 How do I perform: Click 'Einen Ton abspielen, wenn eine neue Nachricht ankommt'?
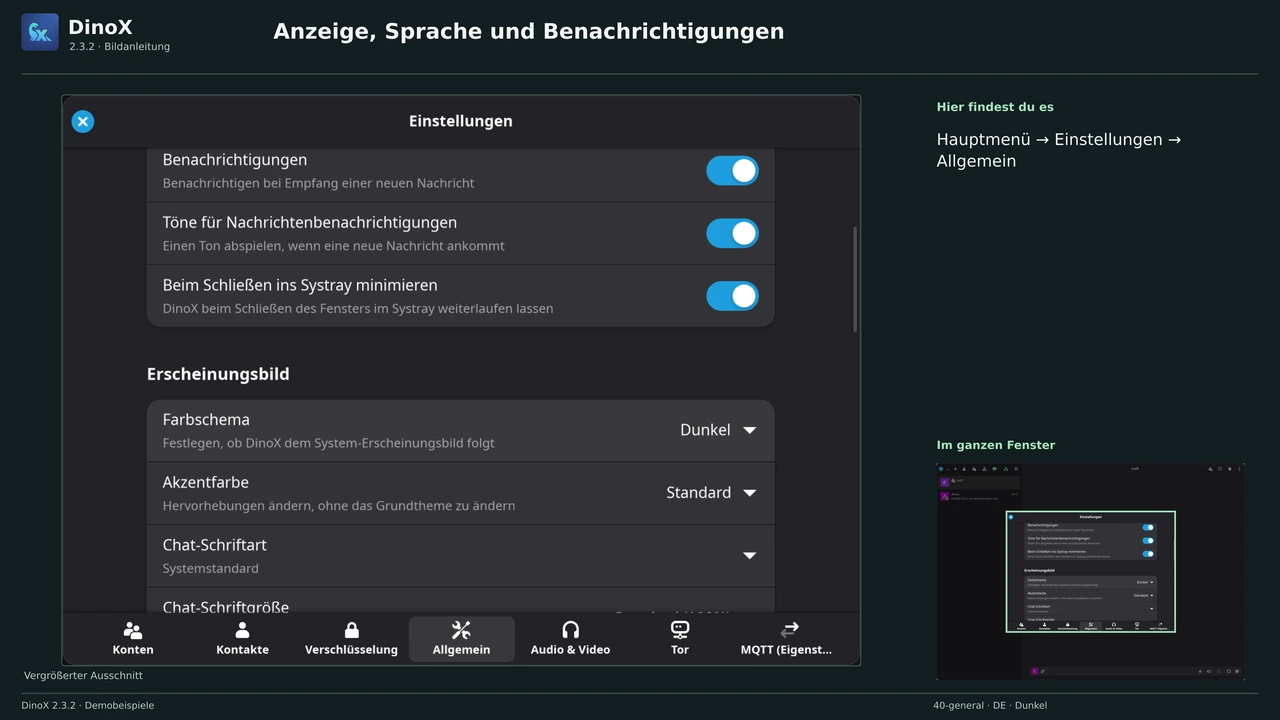(333, 246)
